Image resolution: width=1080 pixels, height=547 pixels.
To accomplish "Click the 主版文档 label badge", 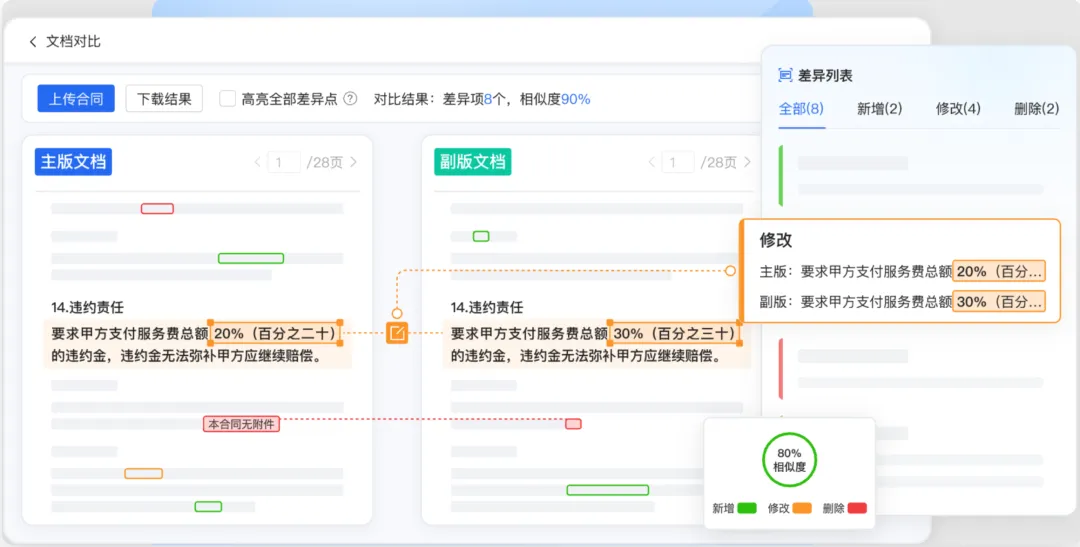I will 73,162.
